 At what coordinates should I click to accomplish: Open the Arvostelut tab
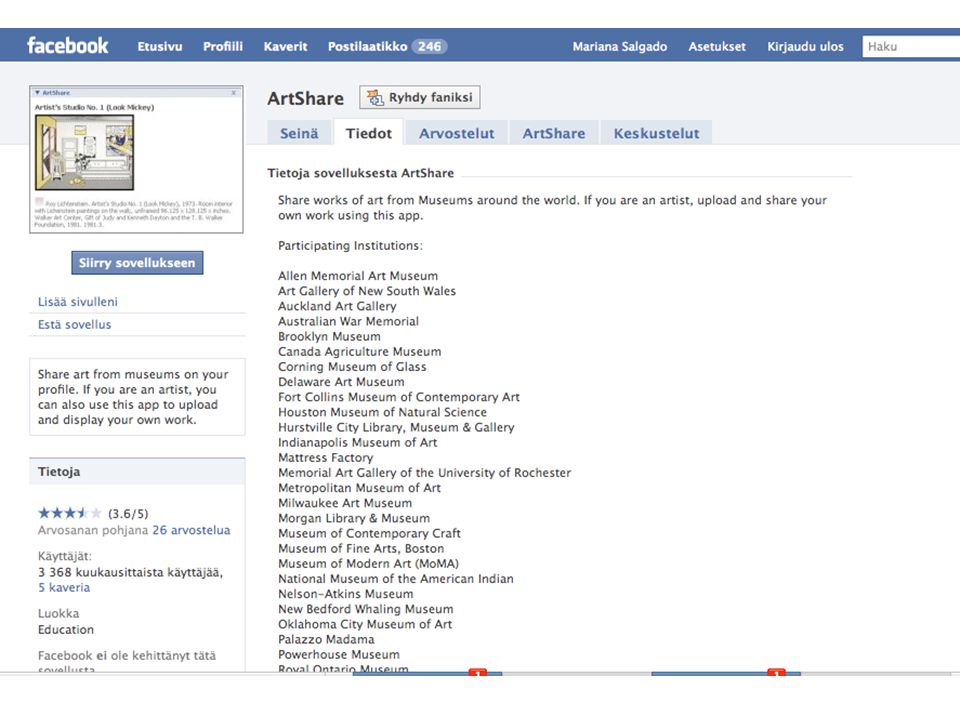click(x=456, y=133)
